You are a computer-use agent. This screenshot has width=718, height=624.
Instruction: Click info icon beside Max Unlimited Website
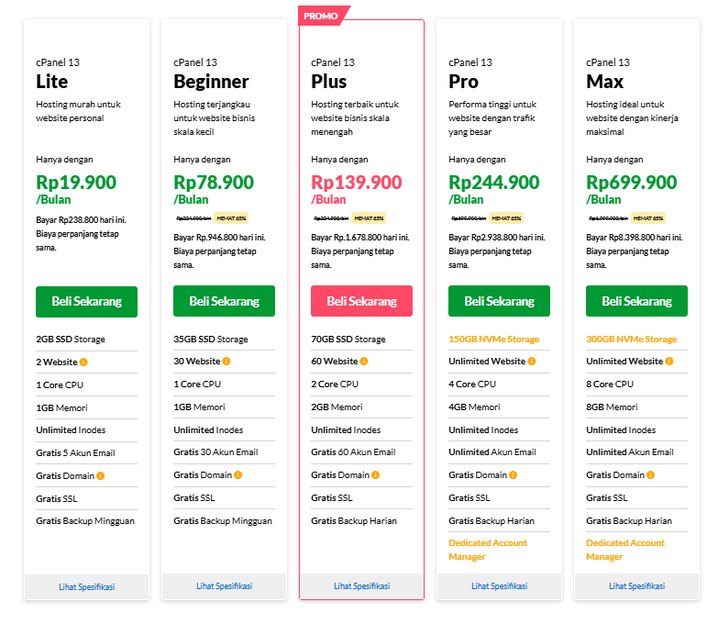669,361
